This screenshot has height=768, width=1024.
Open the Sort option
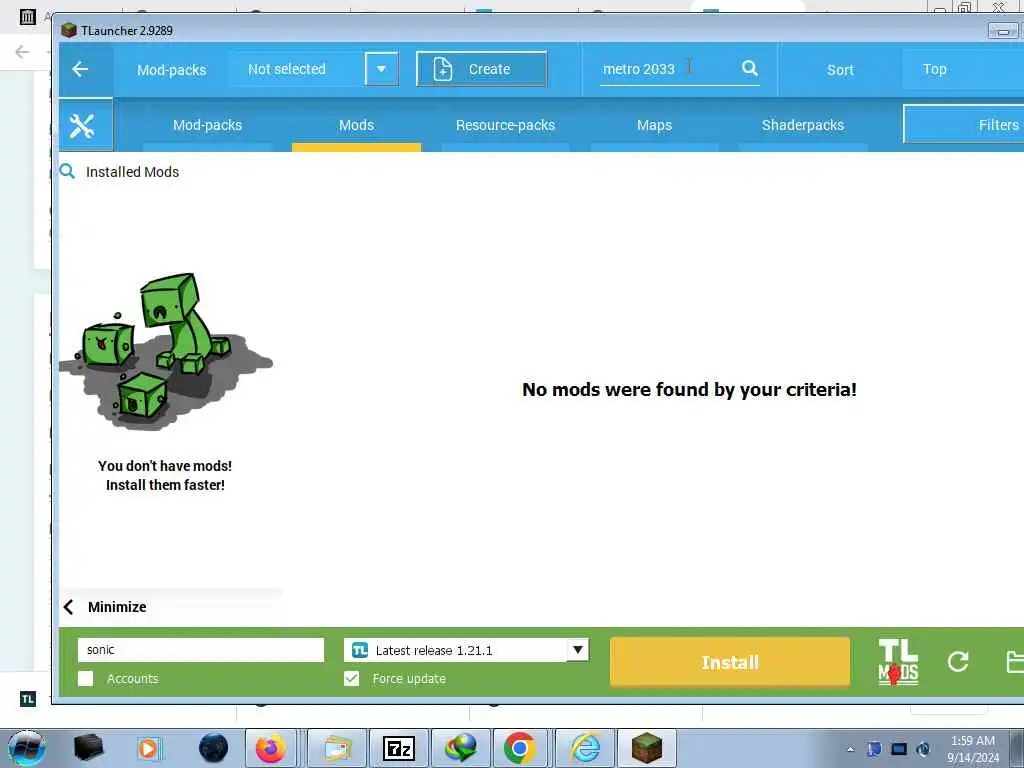point(840,69)
